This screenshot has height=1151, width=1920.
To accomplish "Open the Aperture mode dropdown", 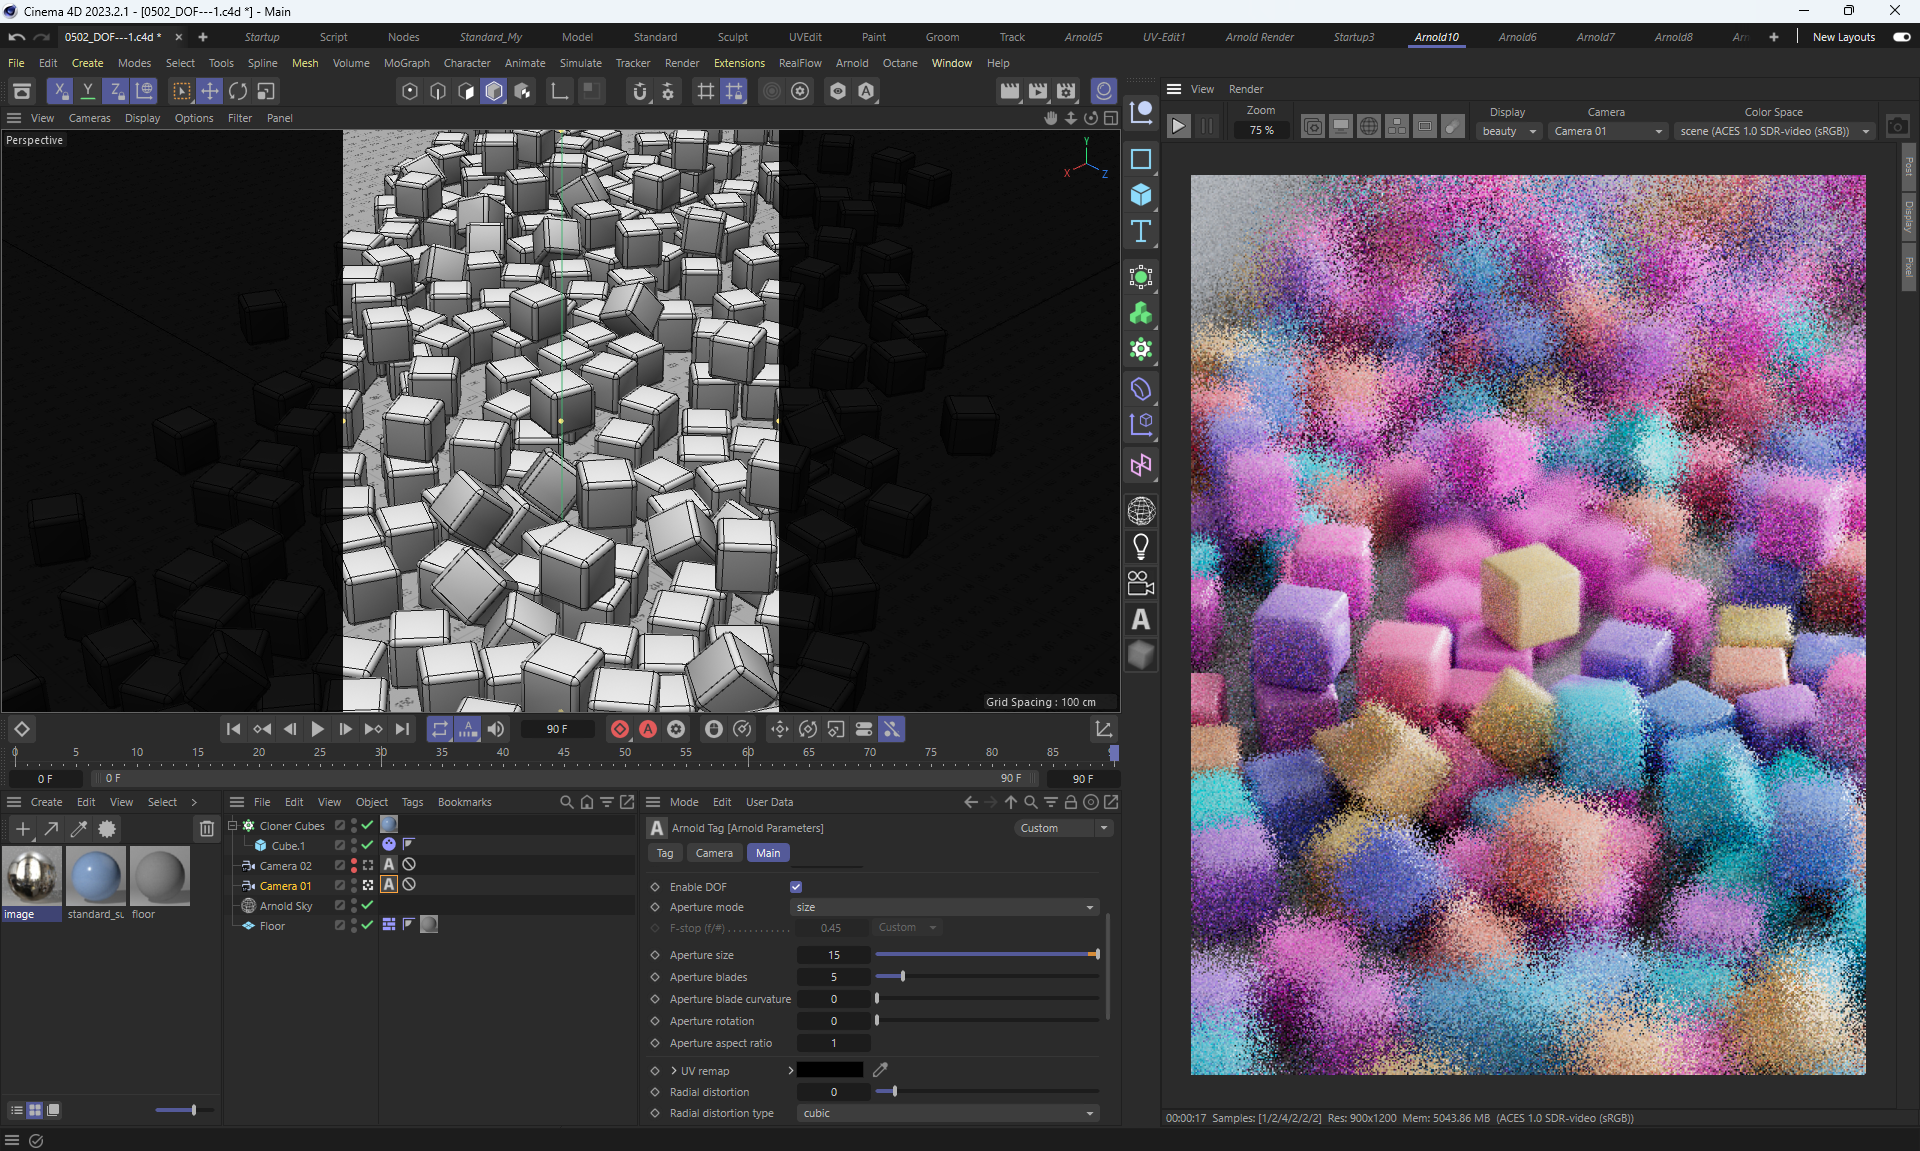I will 945,907.
